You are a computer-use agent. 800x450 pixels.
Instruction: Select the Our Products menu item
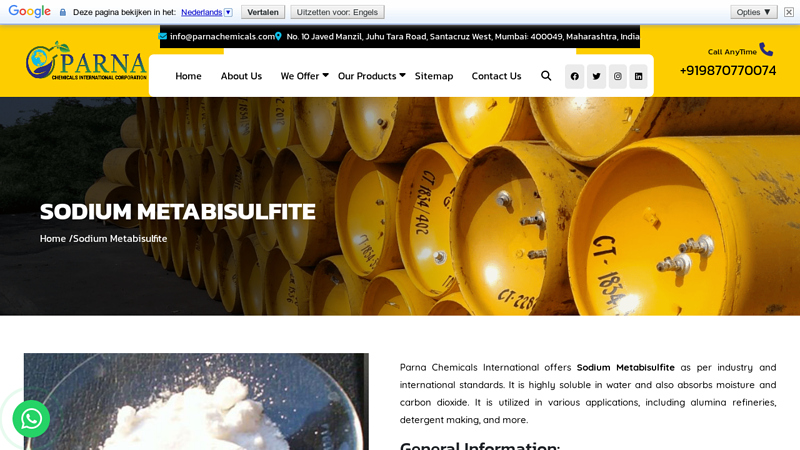367,76
